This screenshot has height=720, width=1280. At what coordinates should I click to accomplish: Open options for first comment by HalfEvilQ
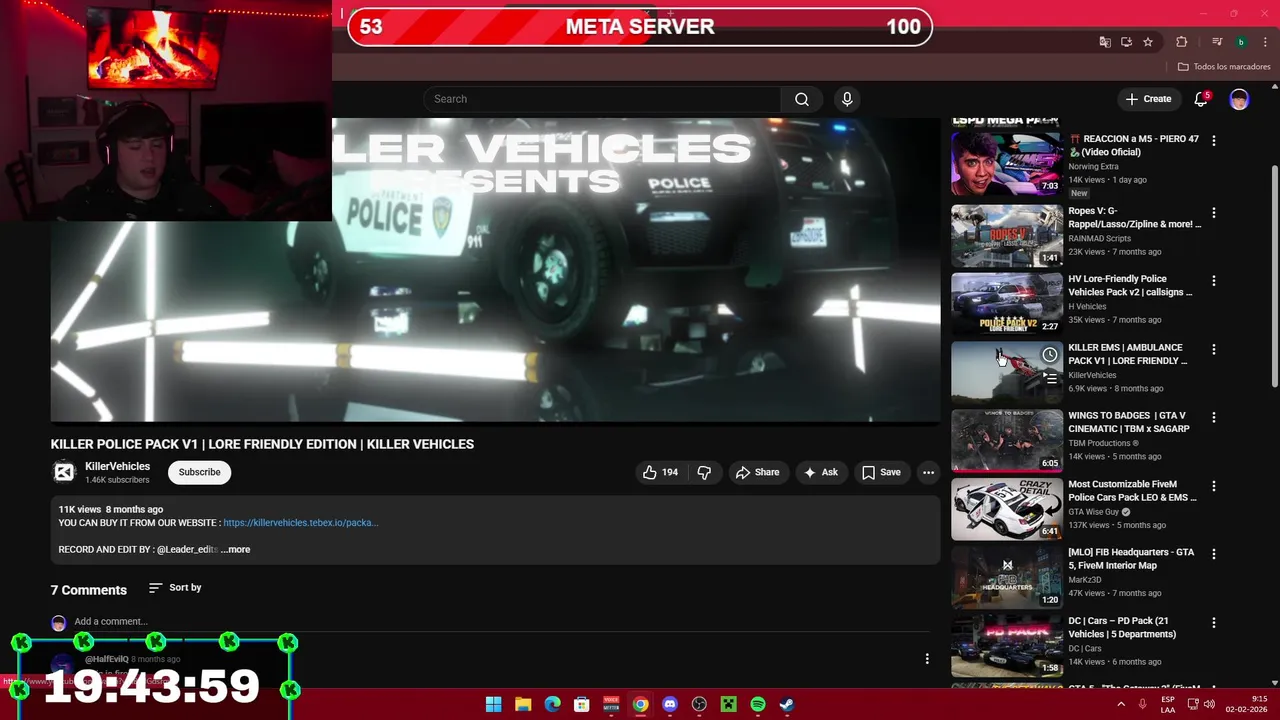(927, 659)
